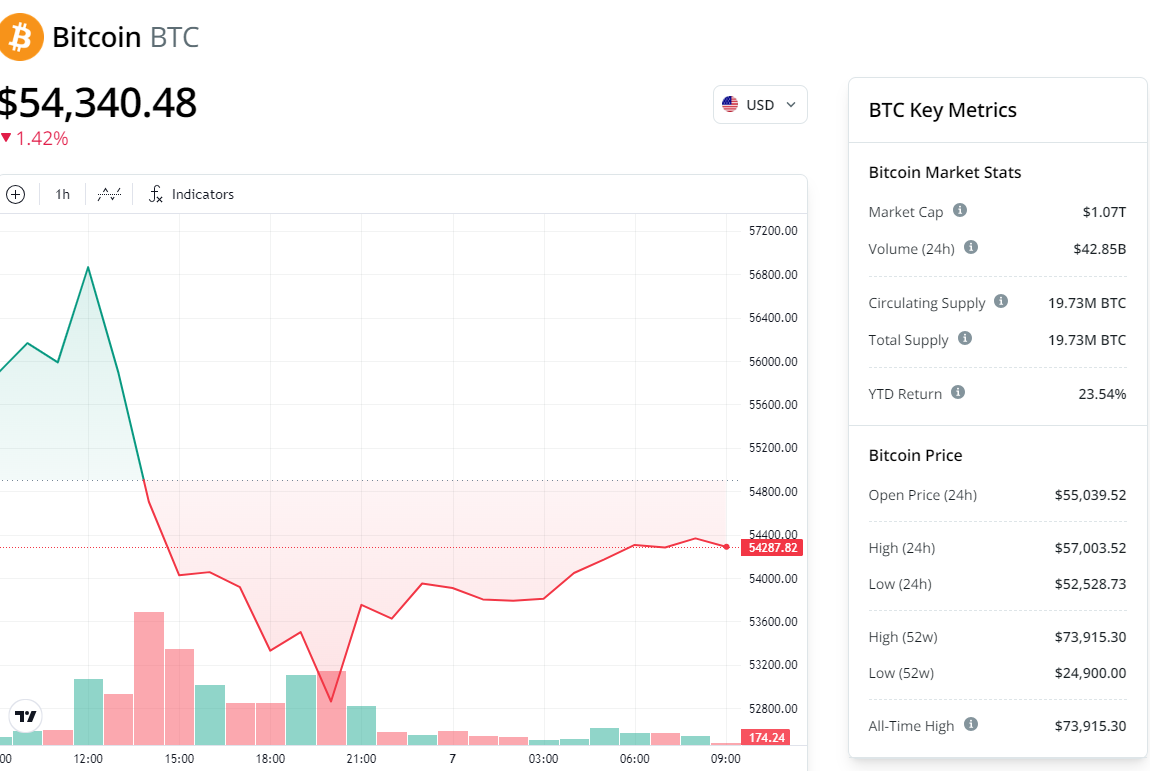The height and width of the screenshot is (771, 1150).
Task: Click the tallest red volume bar
Action: pyautogui.click(x=149, y=679)
